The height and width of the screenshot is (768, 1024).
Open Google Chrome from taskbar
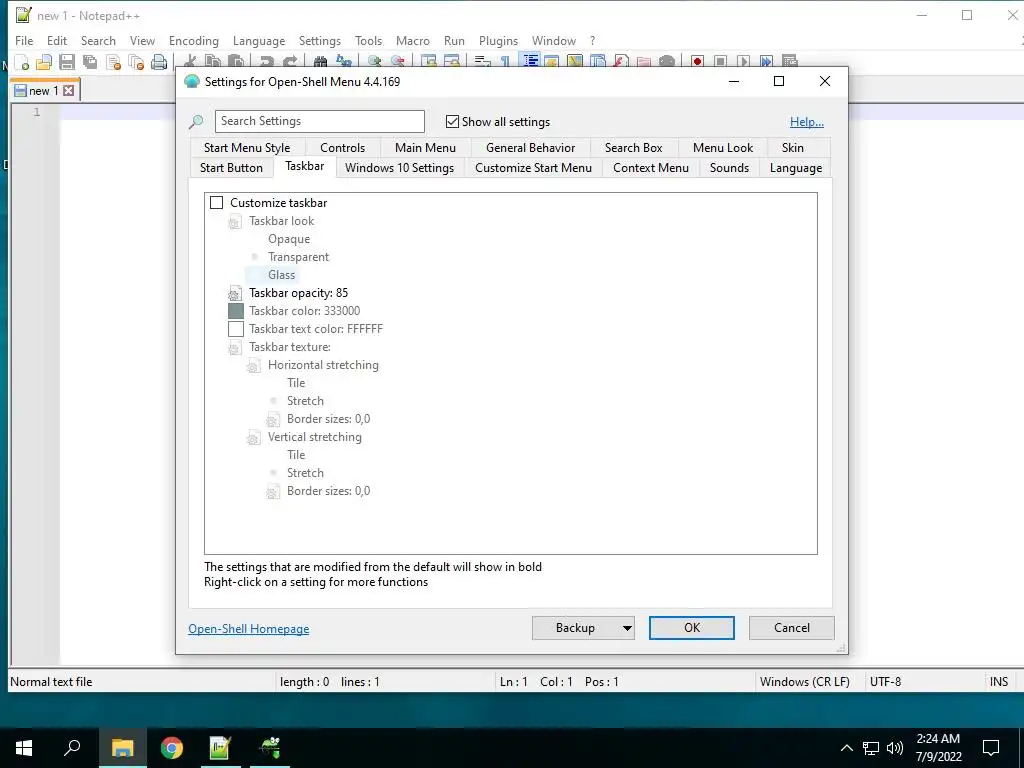coord(172,748)
